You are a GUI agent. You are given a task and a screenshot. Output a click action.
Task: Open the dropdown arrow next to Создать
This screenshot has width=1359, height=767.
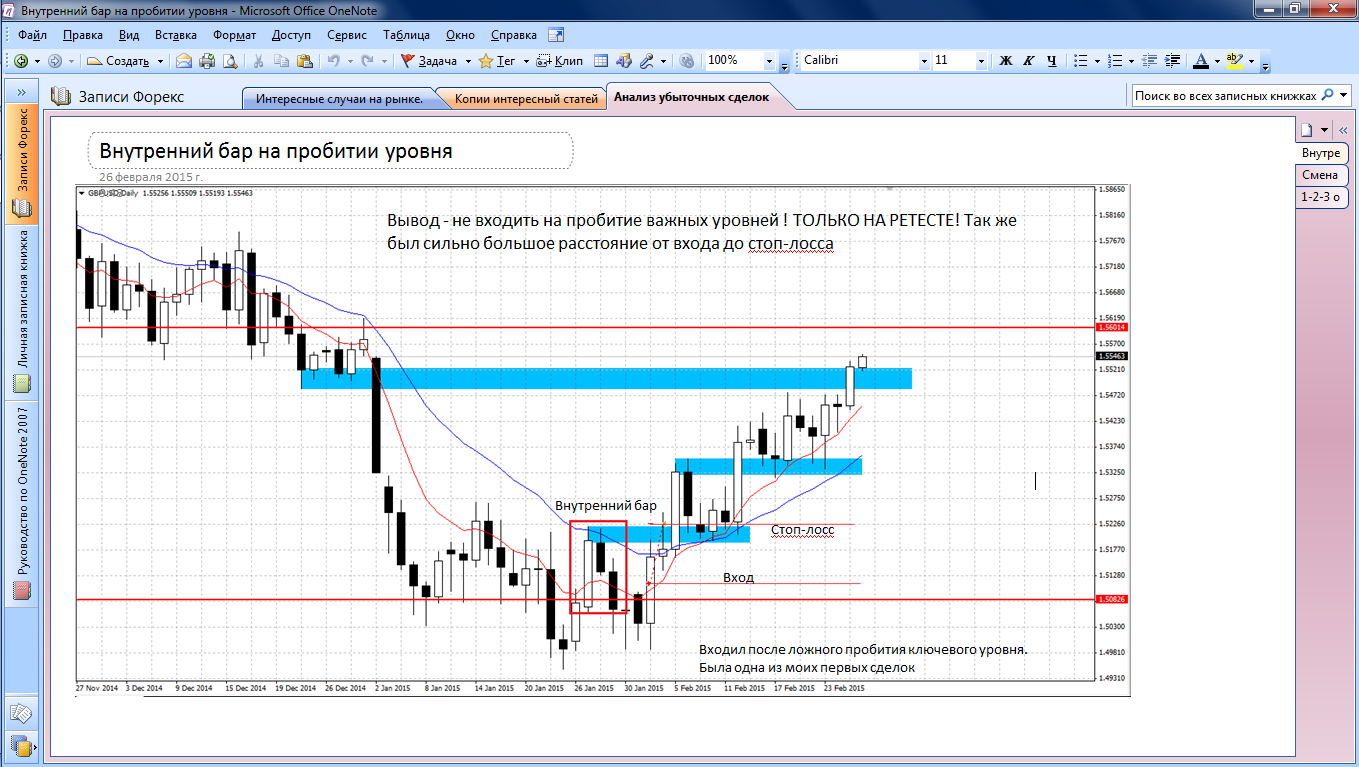160,61
